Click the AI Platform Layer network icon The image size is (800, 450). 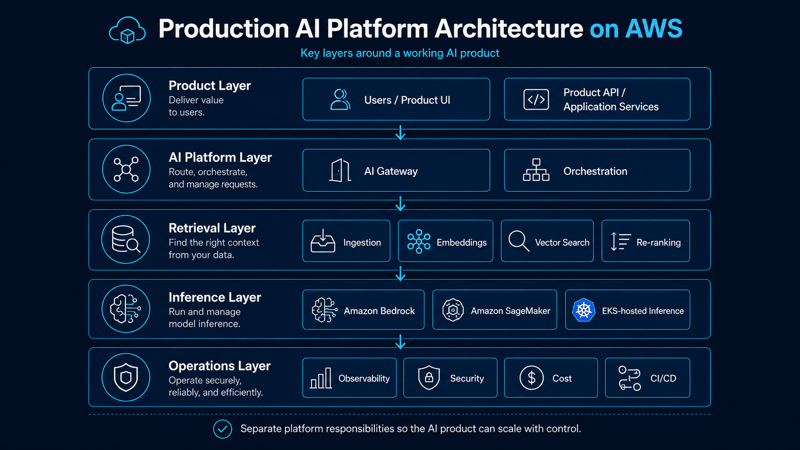click(x=126, y=169)
